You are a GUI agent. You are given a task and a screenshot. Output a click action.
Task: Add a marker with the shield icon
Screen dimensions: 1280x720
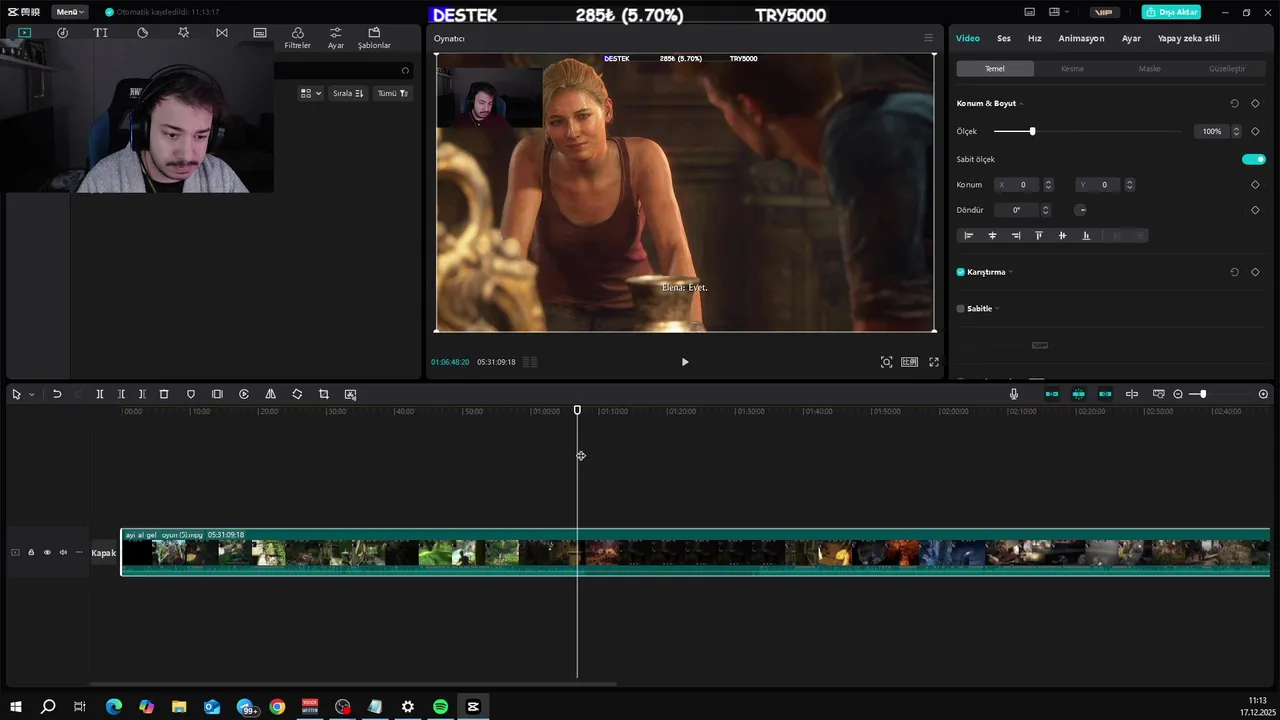(191, 394)
